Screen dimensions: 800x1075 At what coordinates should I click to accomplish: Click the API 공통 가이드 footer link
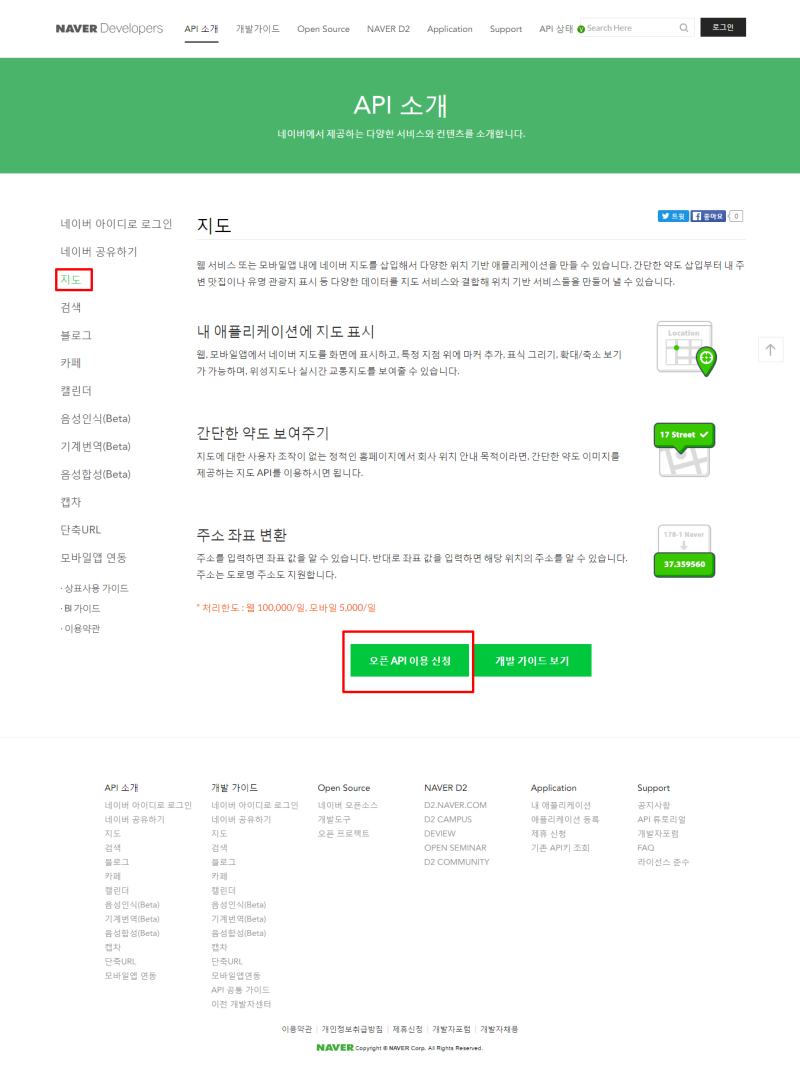(x=240, y=990)
